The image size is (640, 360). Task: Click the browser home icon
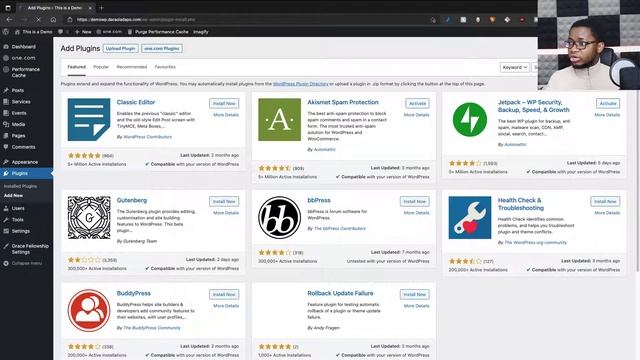pyautogui.click(x=53, y=20)
